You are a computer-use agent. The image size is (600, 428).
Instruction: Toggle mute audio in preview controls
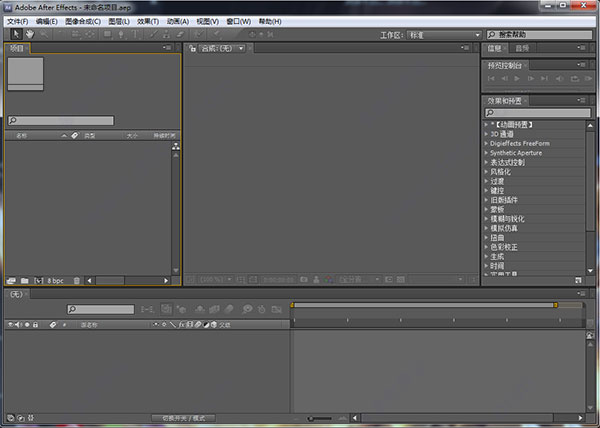point(559,78)
